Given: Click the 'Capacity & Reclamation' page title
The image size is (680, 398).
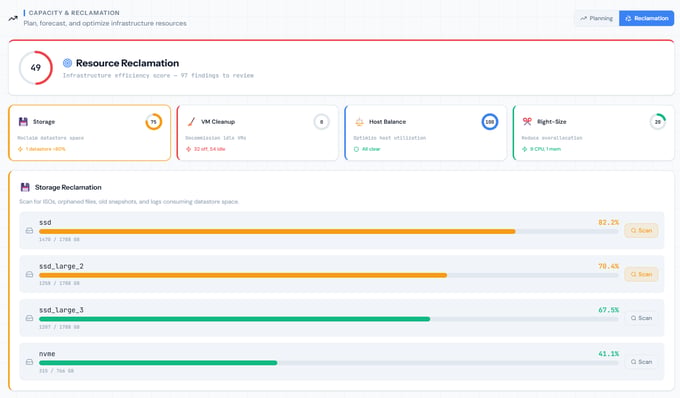Looking at the screenshot, I should pyautogui.click(x=74, y=13).
